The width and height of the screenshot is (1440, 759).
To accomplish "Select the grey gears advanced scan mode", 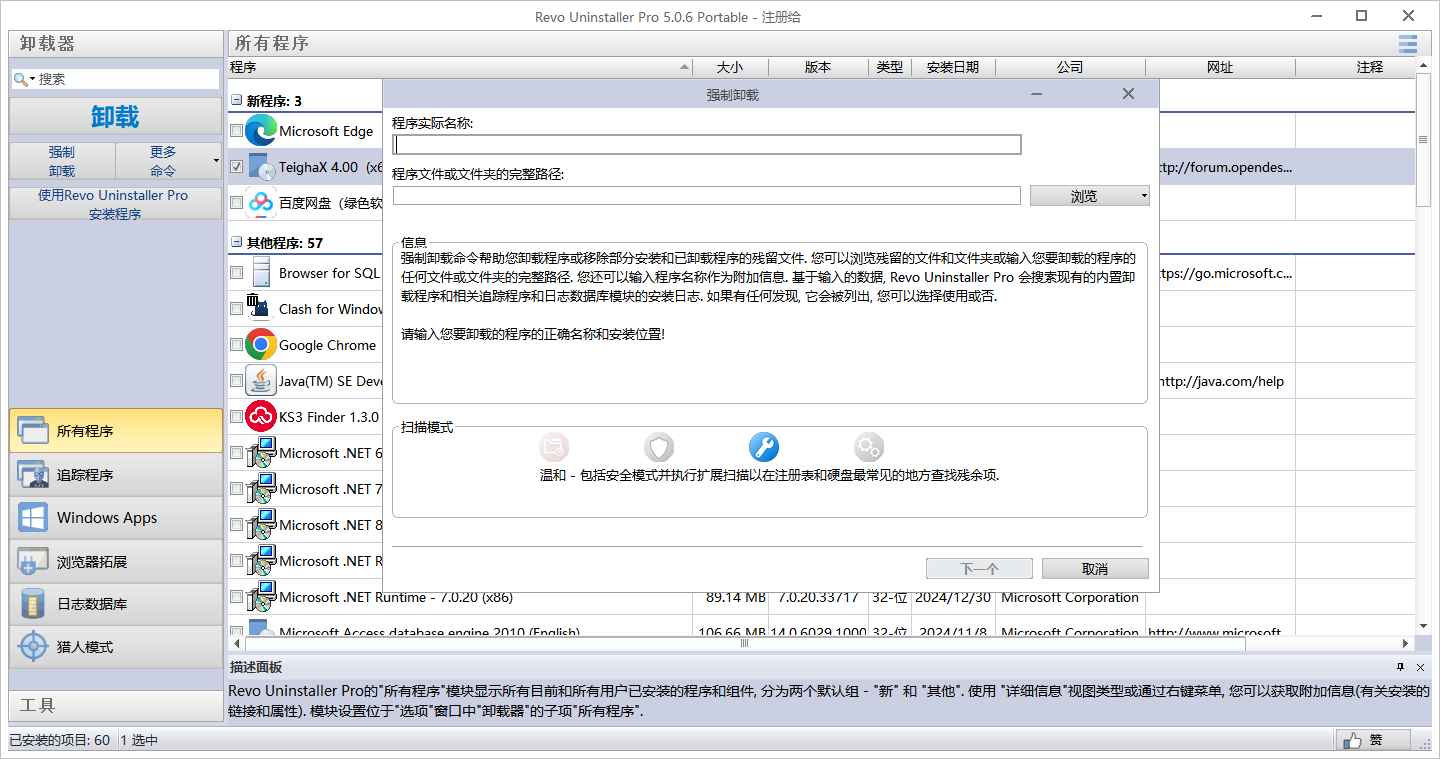I will [868, 446].
